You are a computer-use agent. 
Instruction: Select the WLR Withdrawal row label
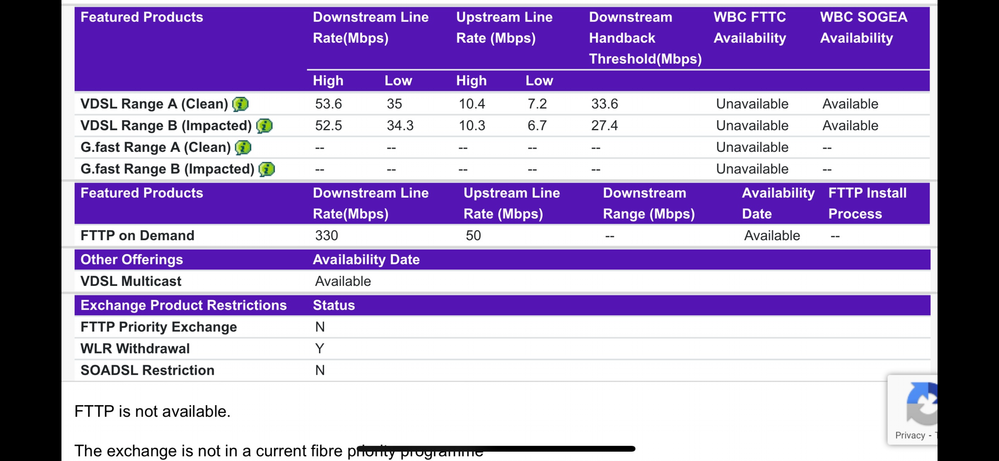coord(135,349)
